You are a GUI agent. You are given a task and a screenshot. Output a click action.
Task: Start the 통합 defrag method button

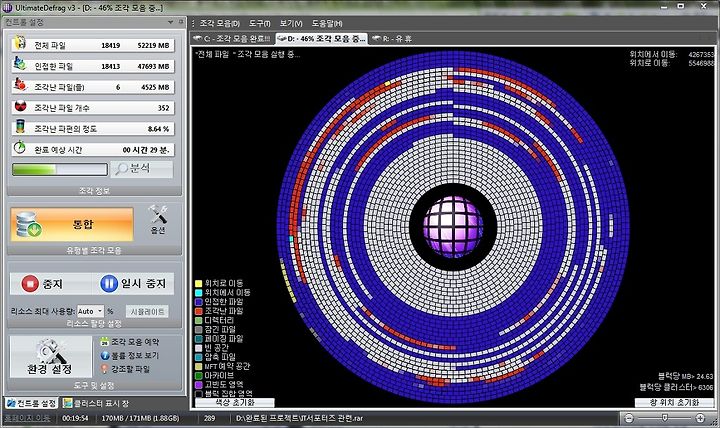pyautogui.click(x=72, y=224)
